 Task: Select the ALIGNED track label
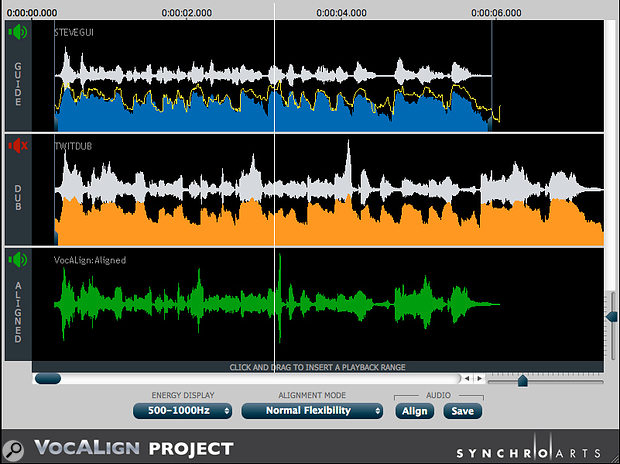(x=18, y=312)
